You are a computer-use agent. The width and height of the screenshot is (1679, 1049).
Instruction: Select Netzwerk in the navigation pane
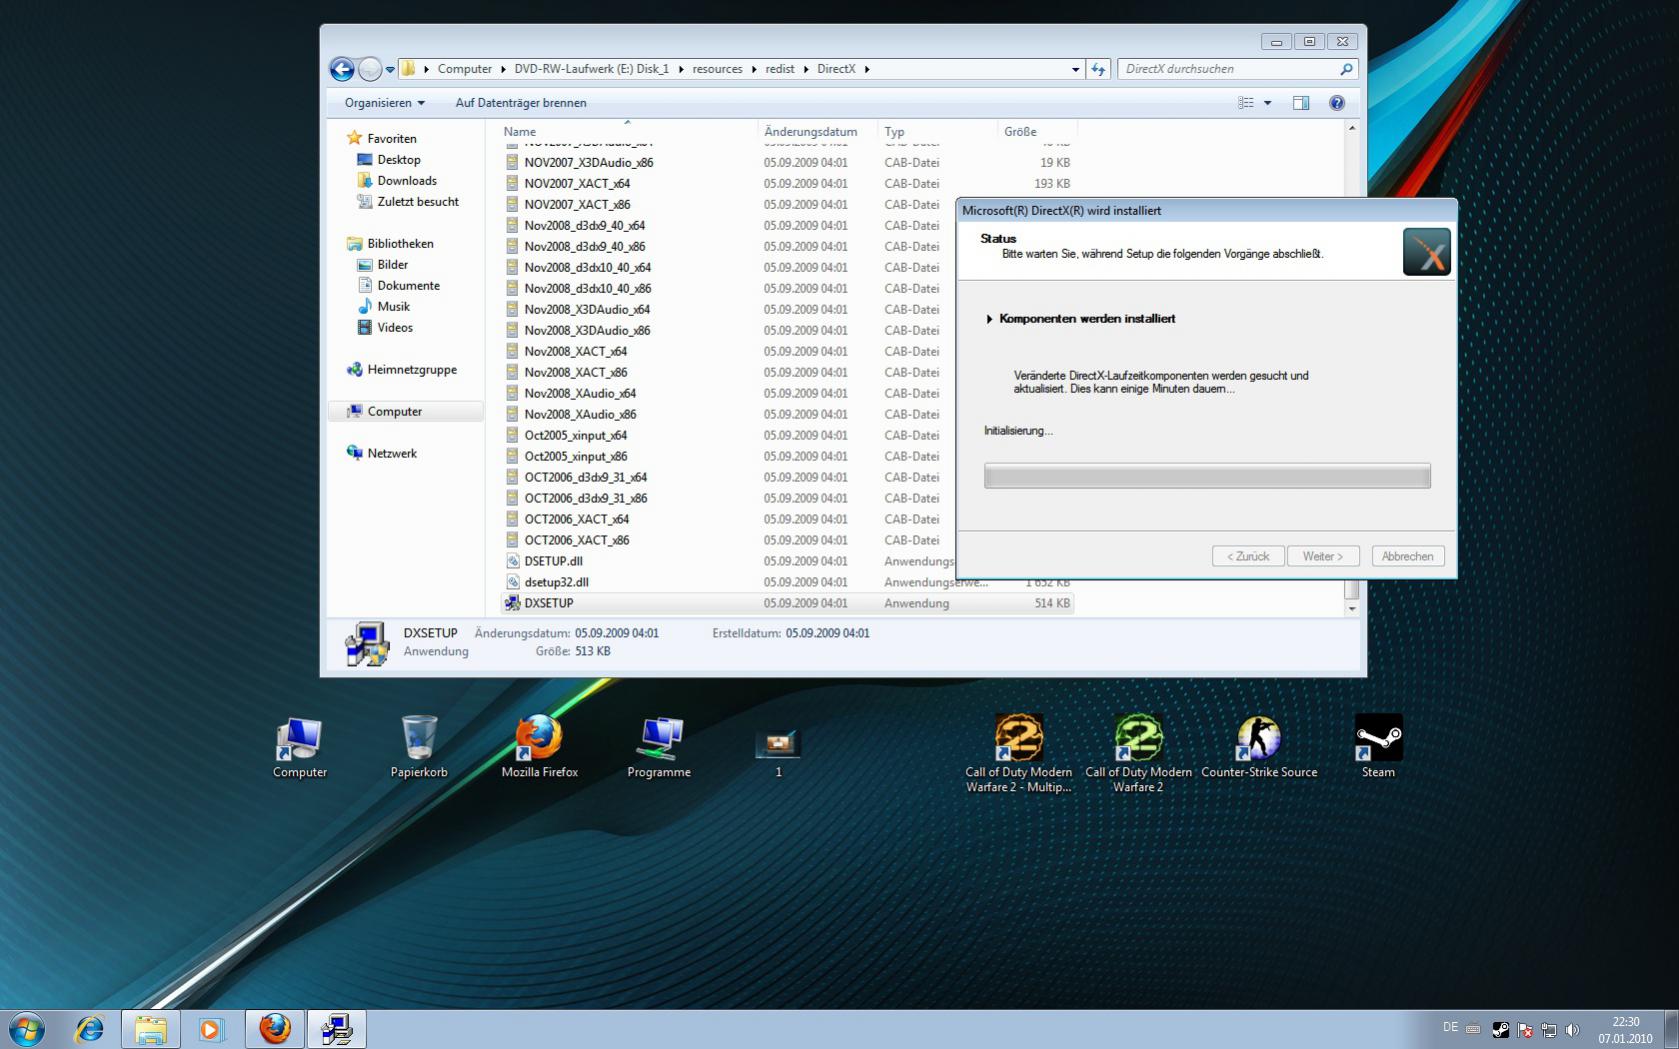click(x=392, y=454)
